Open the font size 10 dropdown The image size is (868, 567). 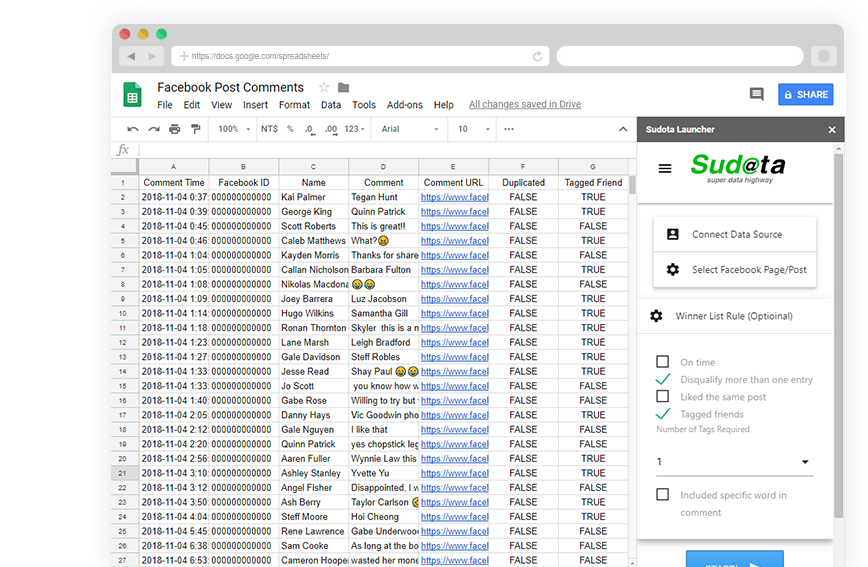pos(474,129)
